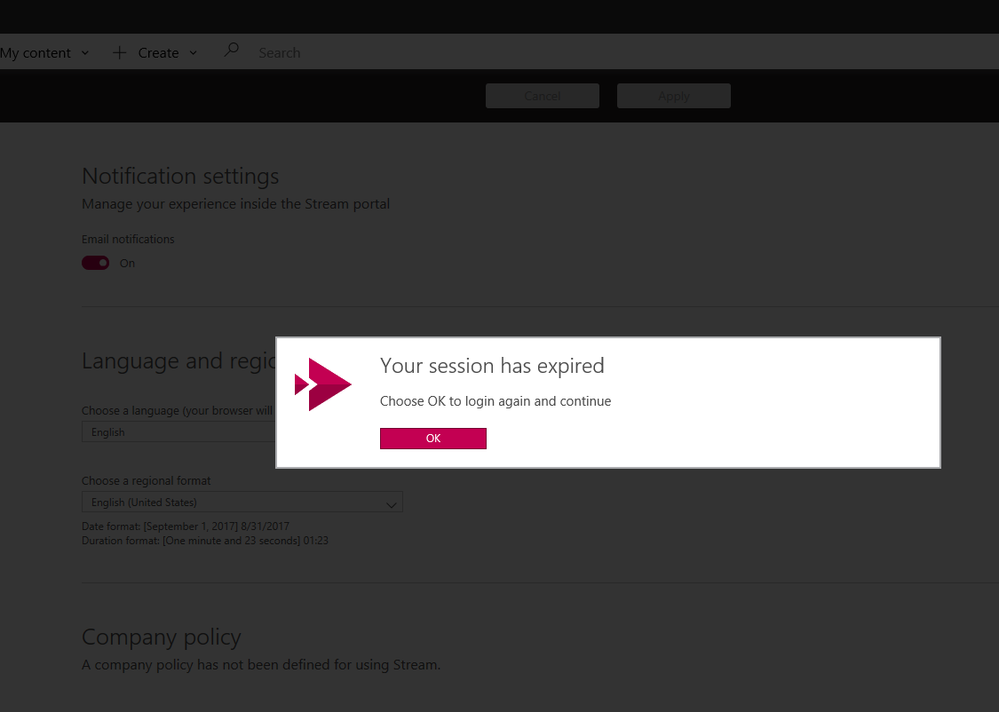Click the dropdown arrow on the English language box

click(x=391, y=431)
